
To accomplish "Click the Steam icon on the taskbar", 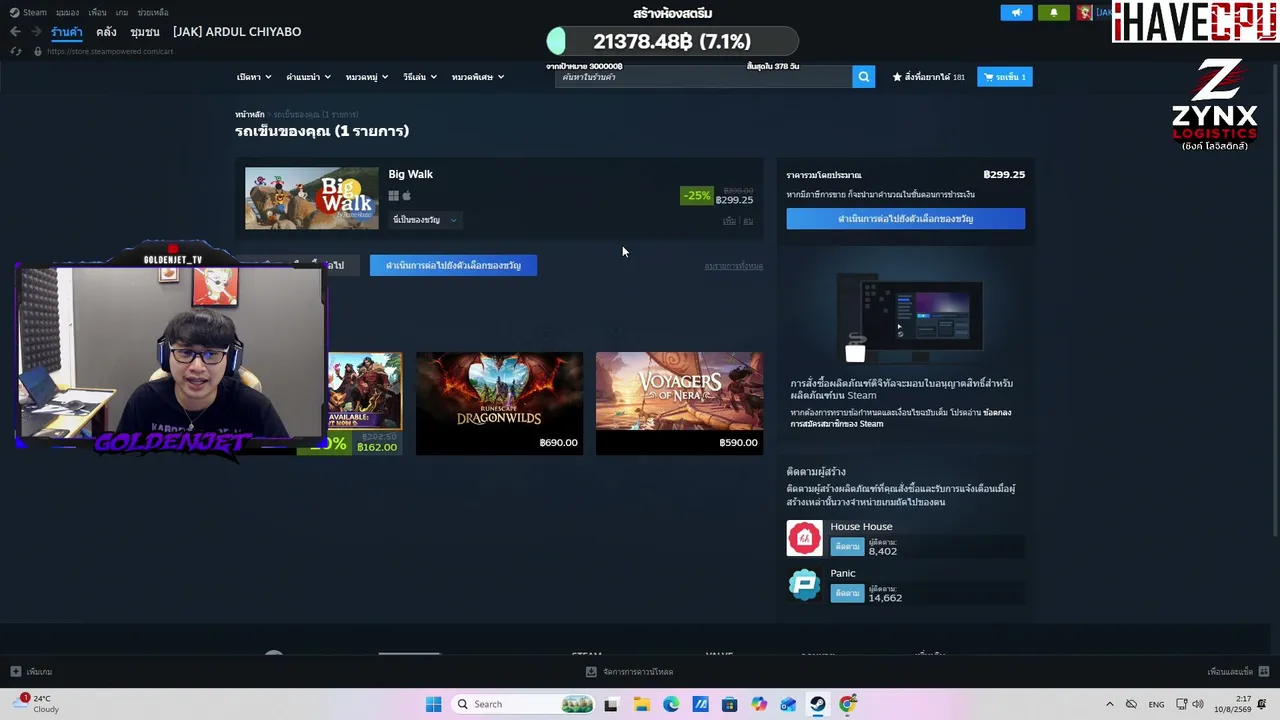I will (818, 704).
